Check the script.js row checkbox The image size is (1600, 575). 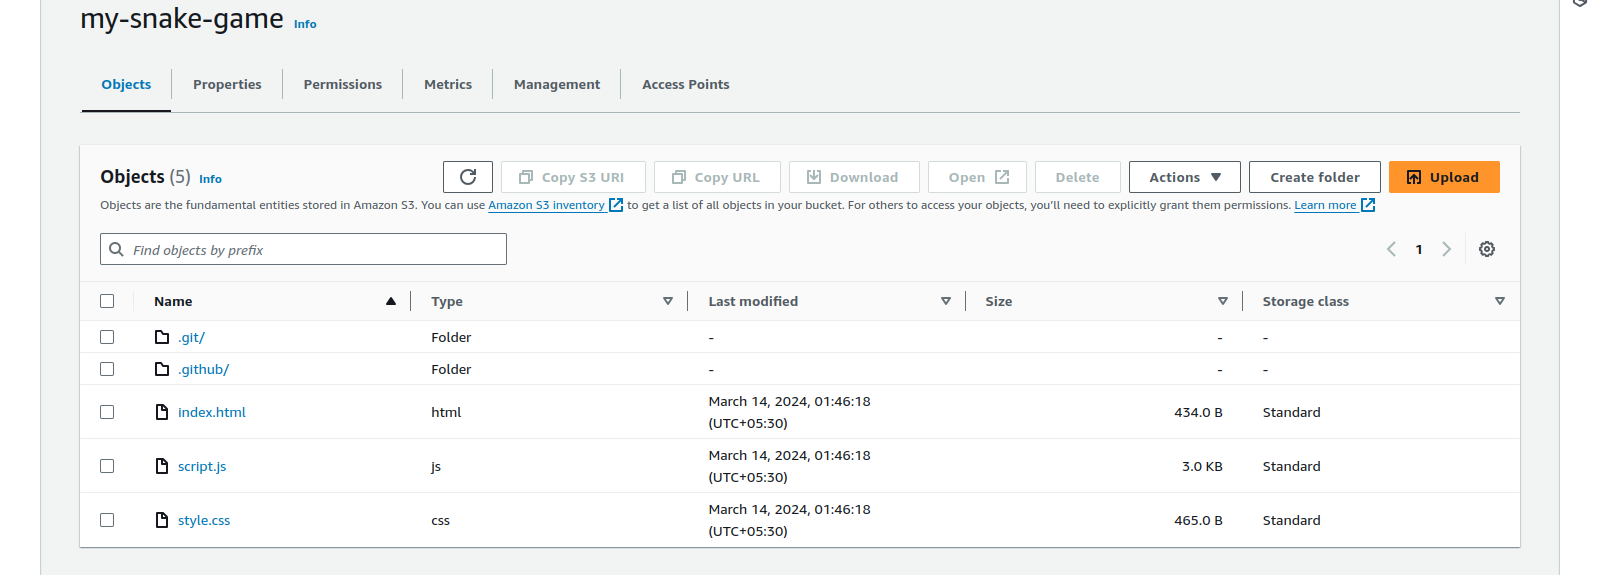[x=107, y=466]
